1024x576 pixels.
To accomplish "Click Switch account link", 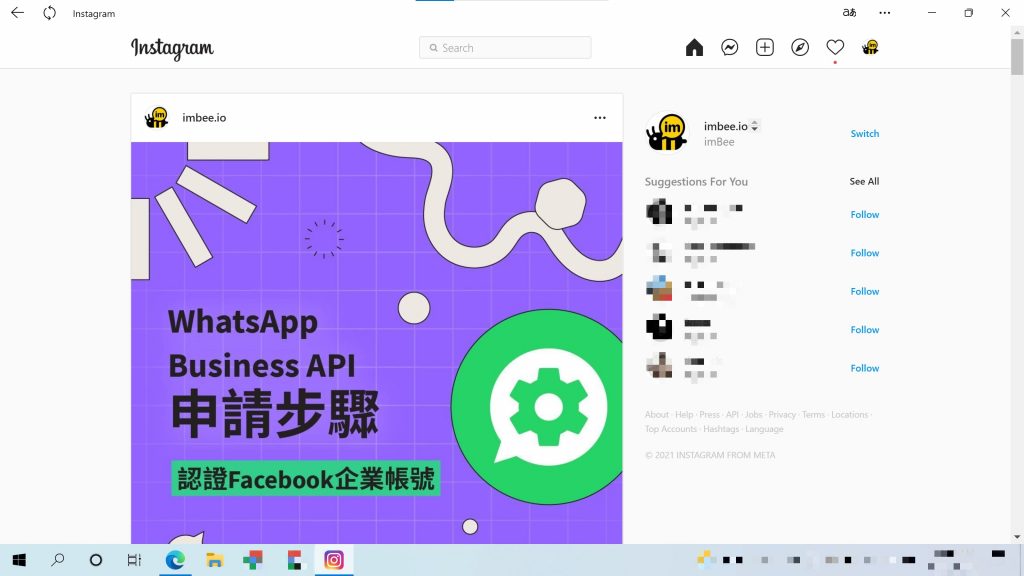I will [x=865, y=133].
